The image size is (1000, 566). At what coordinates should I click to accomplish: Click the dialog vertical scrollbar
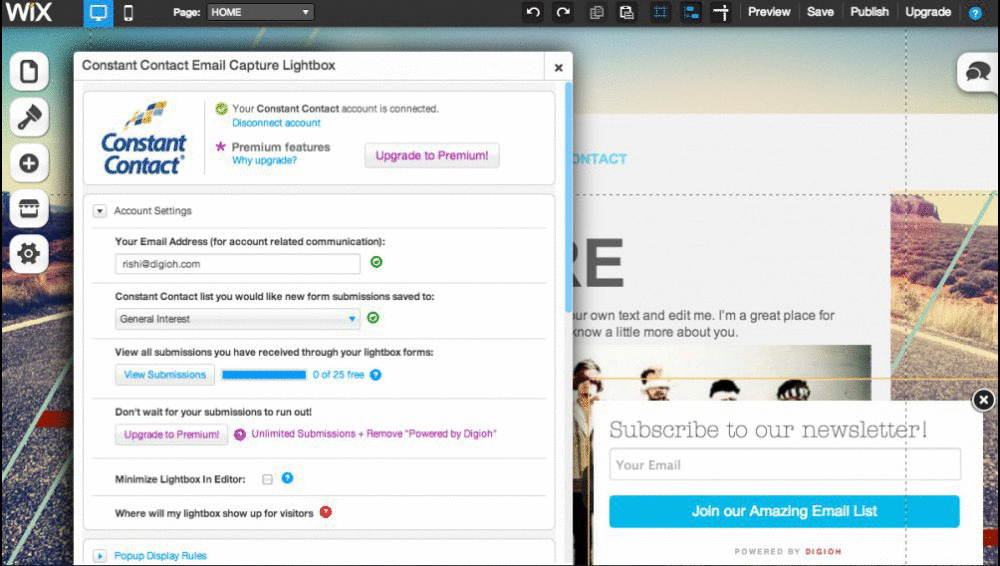pos(568,195)
